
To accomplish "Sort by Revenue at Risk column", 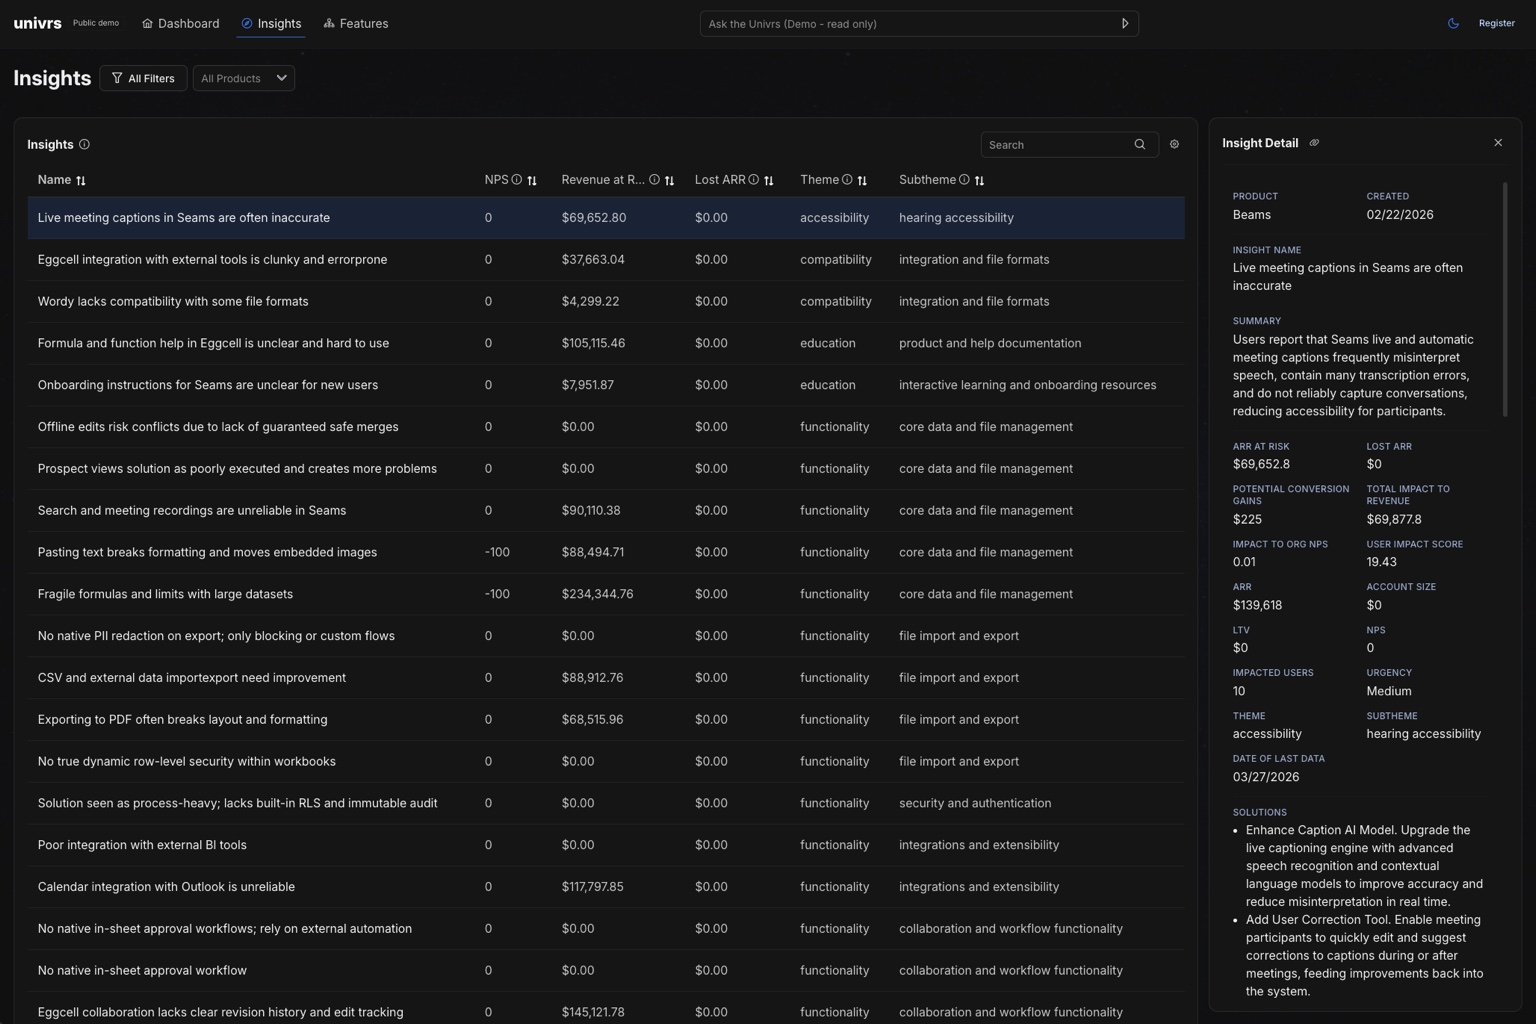I will tap(669, 181).
